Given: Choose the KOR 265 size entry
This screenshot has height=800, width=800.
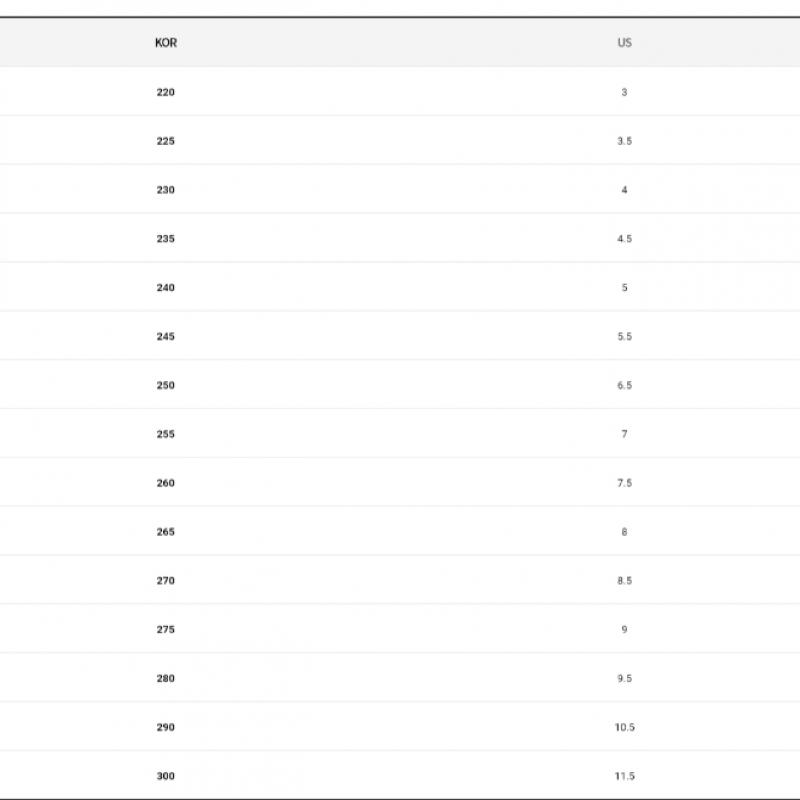Looking at the screenshot, I should 166,532.
